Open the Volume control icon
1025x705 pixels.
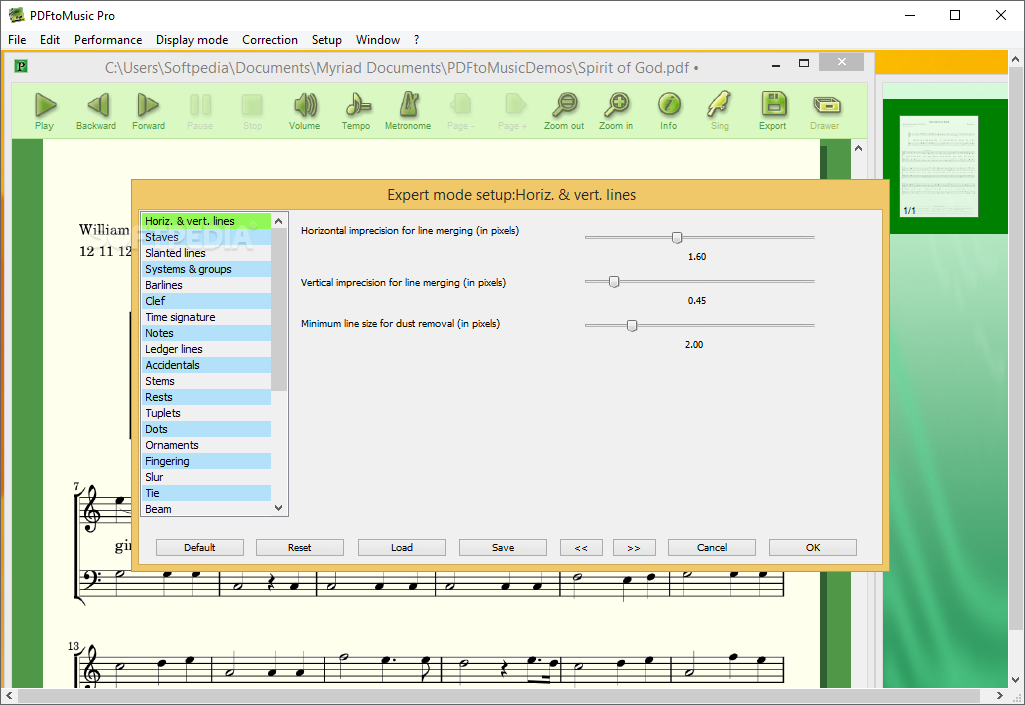coord(305,105)
